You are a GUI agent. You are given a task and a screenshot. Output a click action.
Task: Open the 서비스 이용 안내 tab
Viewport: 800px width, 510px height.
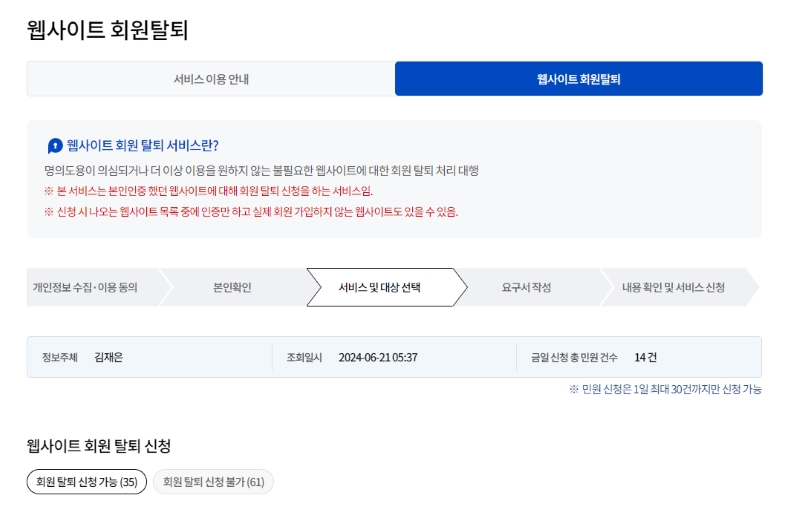click(x=211, y=79)
